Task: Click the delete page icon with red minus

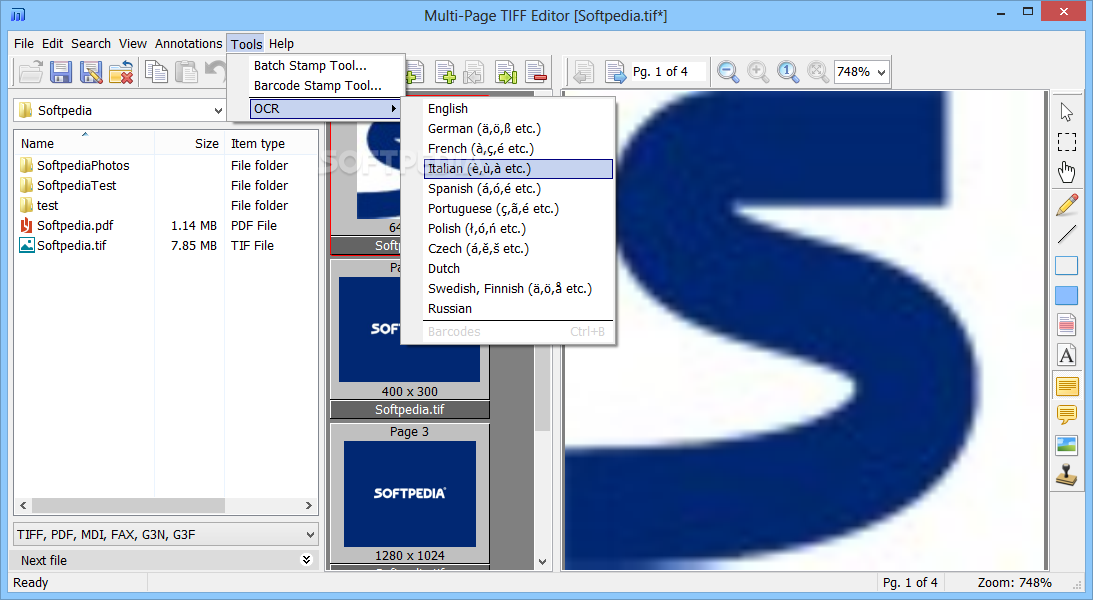Action: pyautogui.click(x=535, y=72)
